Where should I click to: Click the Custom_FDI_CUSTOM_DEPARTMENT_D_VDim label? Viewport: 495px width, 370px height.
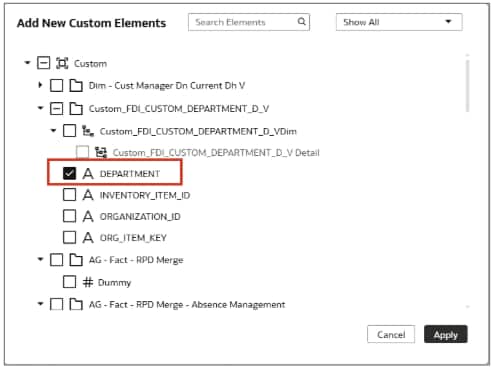[198, 131]
